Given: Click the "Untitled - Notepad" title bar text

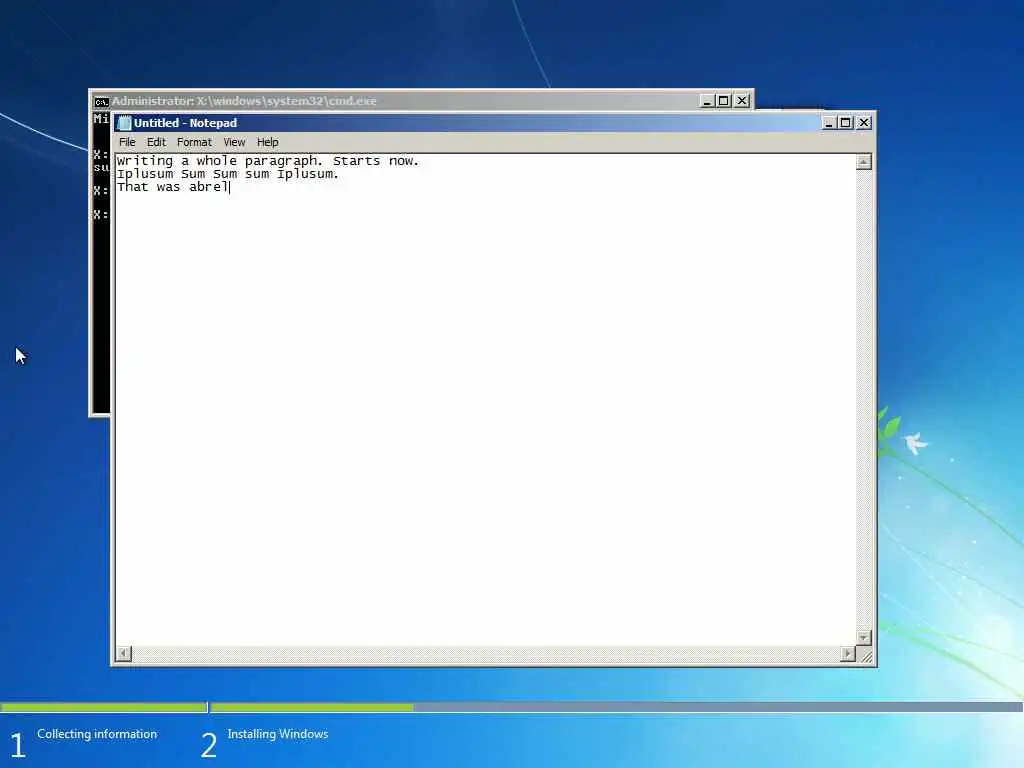Looking at the screenshot, I should pos(185,123).
